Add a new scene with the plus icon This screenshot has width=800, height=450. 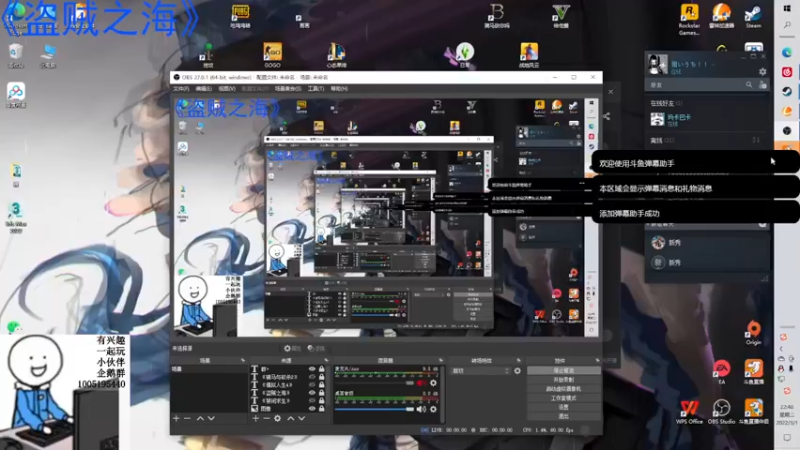point(176,418)
